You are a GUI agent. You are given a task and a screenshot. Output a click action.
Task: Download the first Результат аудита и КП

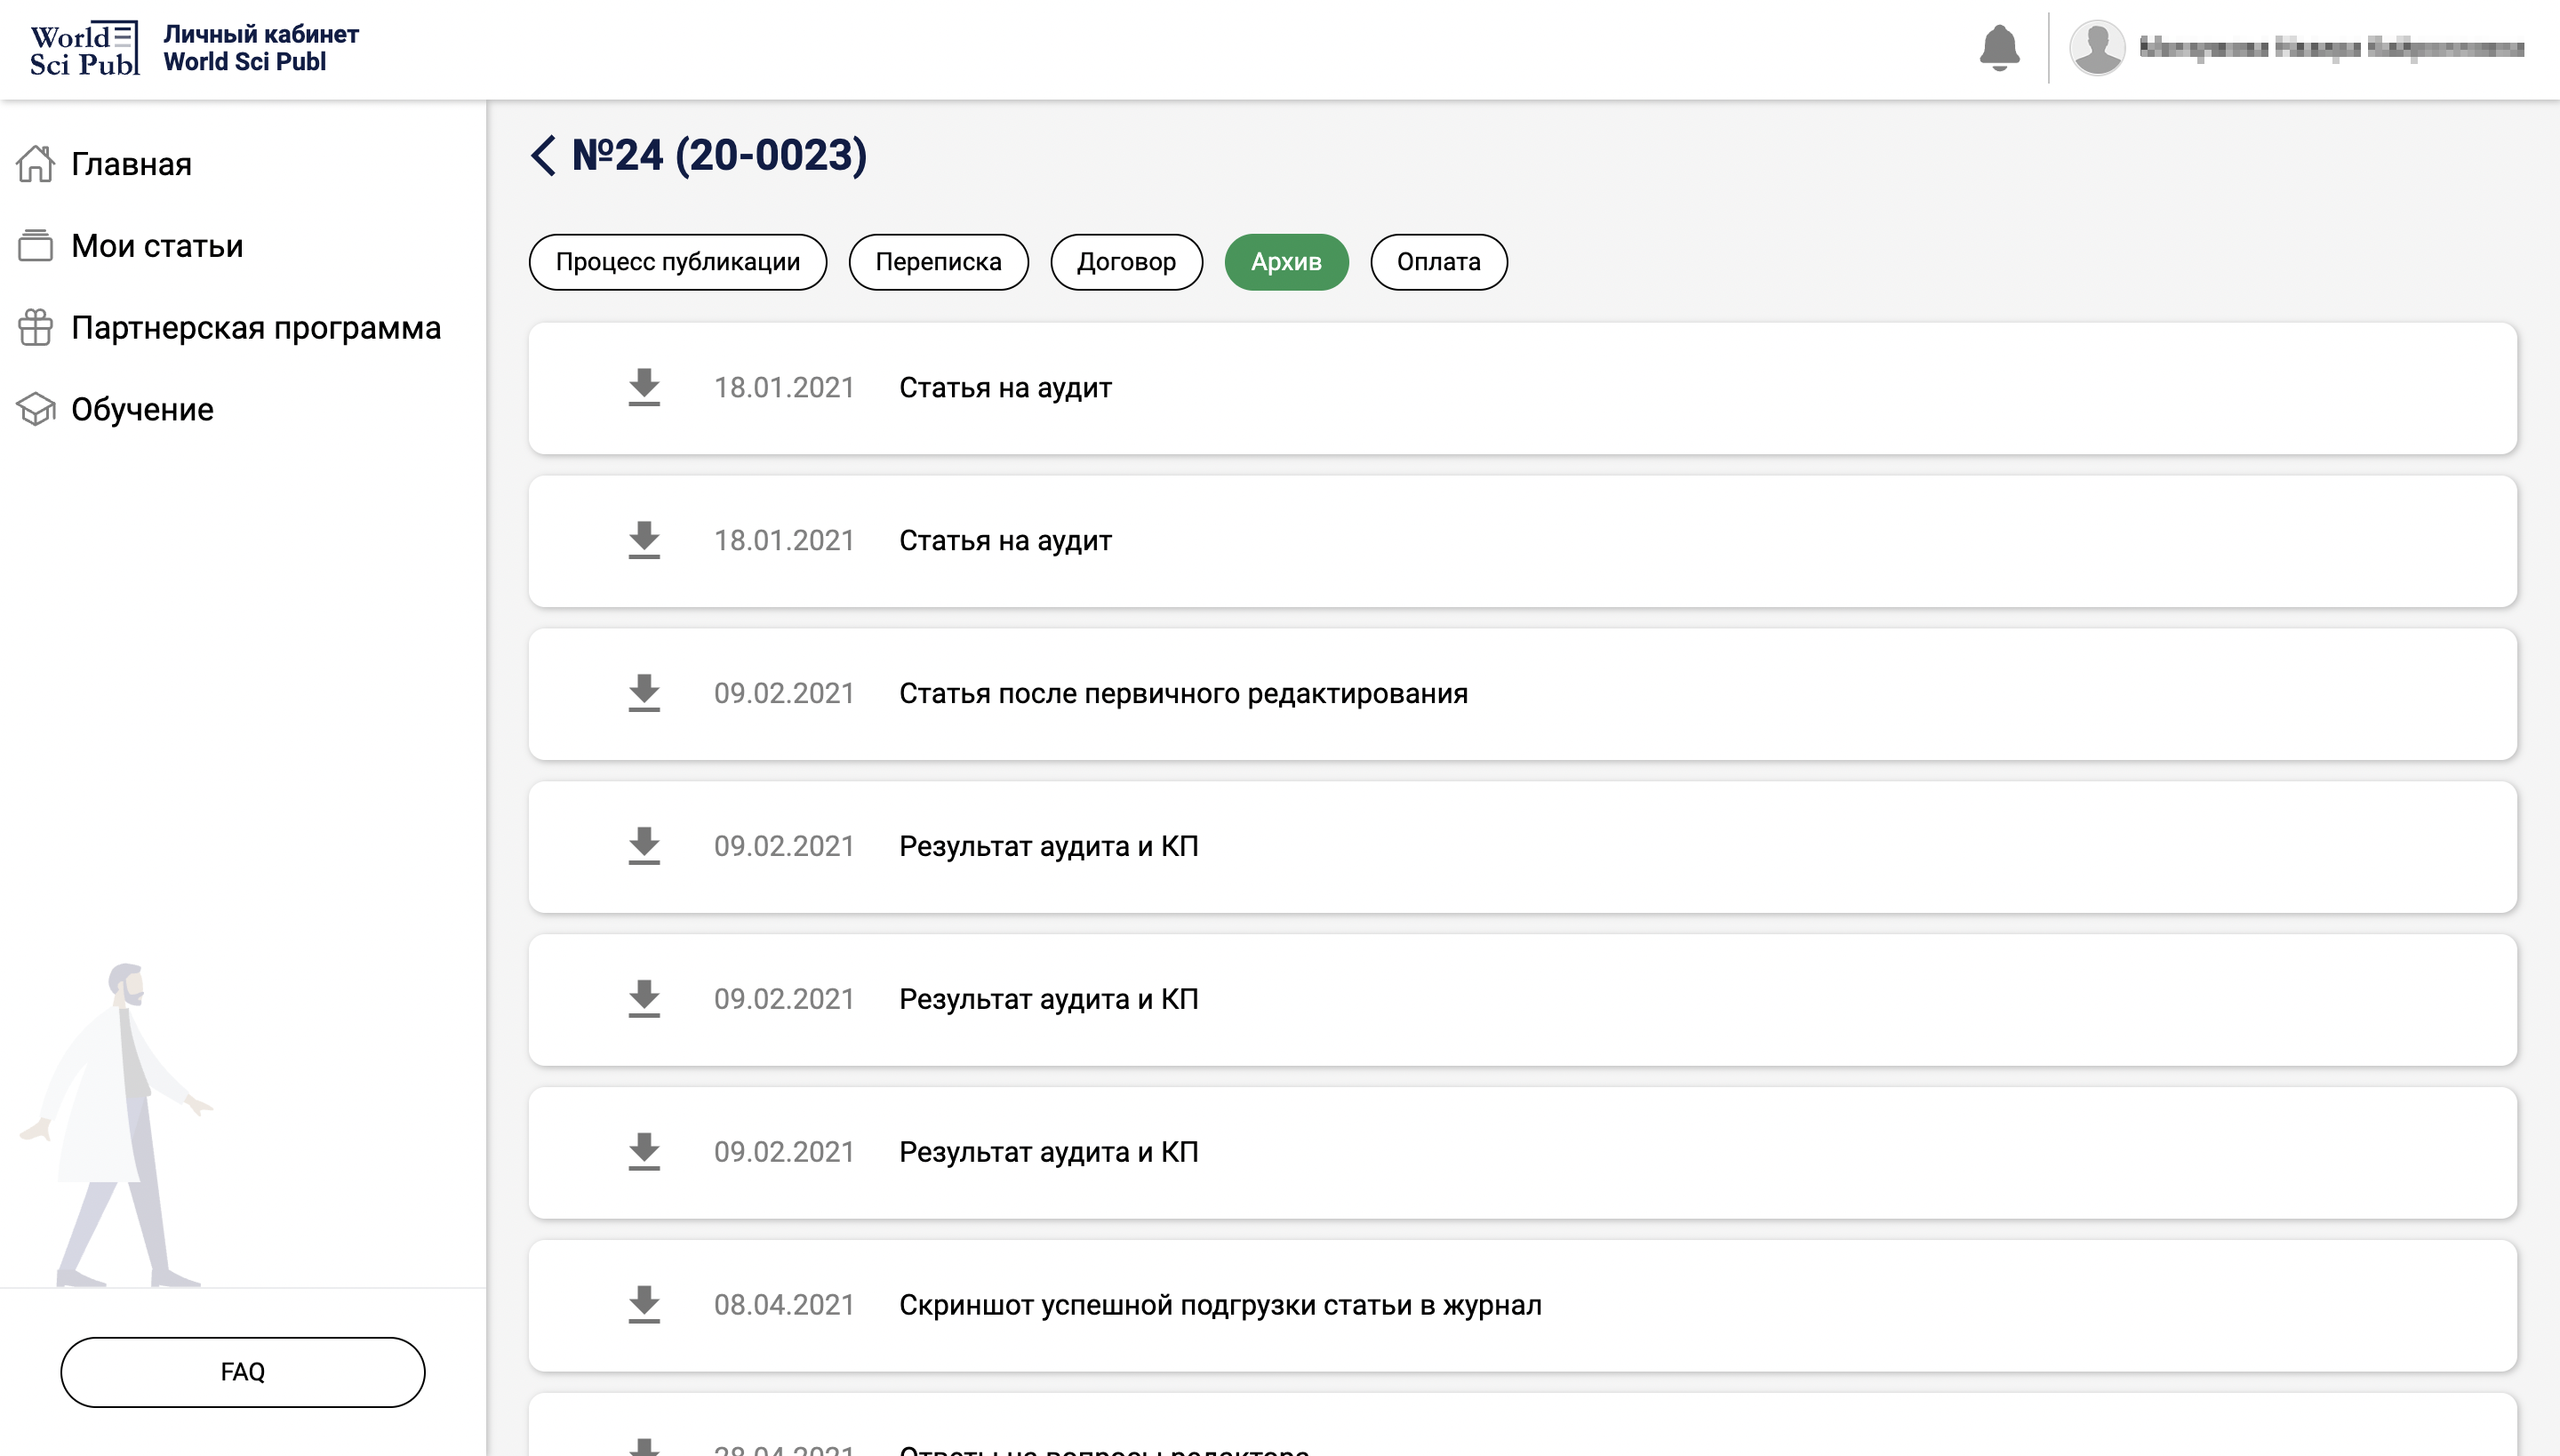click(x=644, y=847)
